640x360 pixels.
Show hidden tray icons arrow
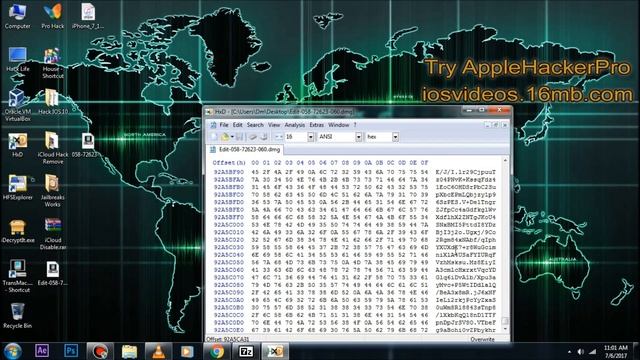tap(569, 351)
